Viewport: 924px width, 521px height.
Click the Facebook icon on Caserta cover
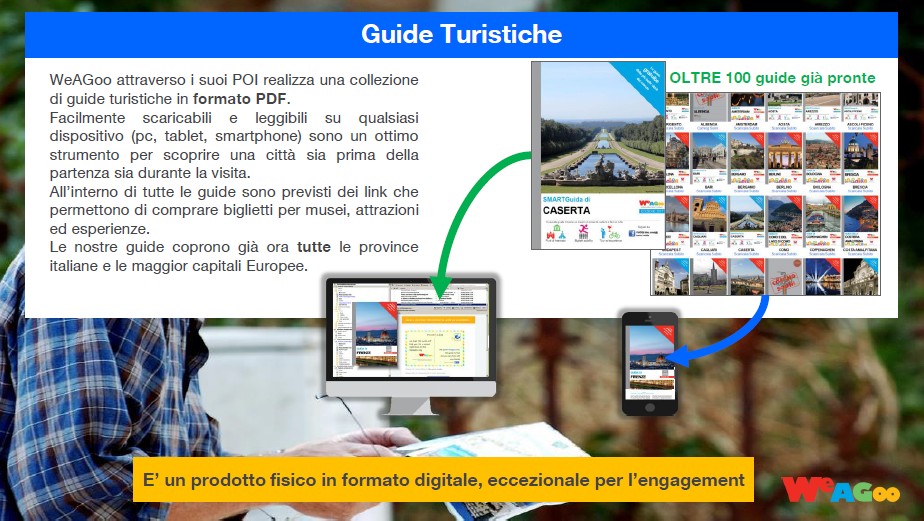coord(632,233)
